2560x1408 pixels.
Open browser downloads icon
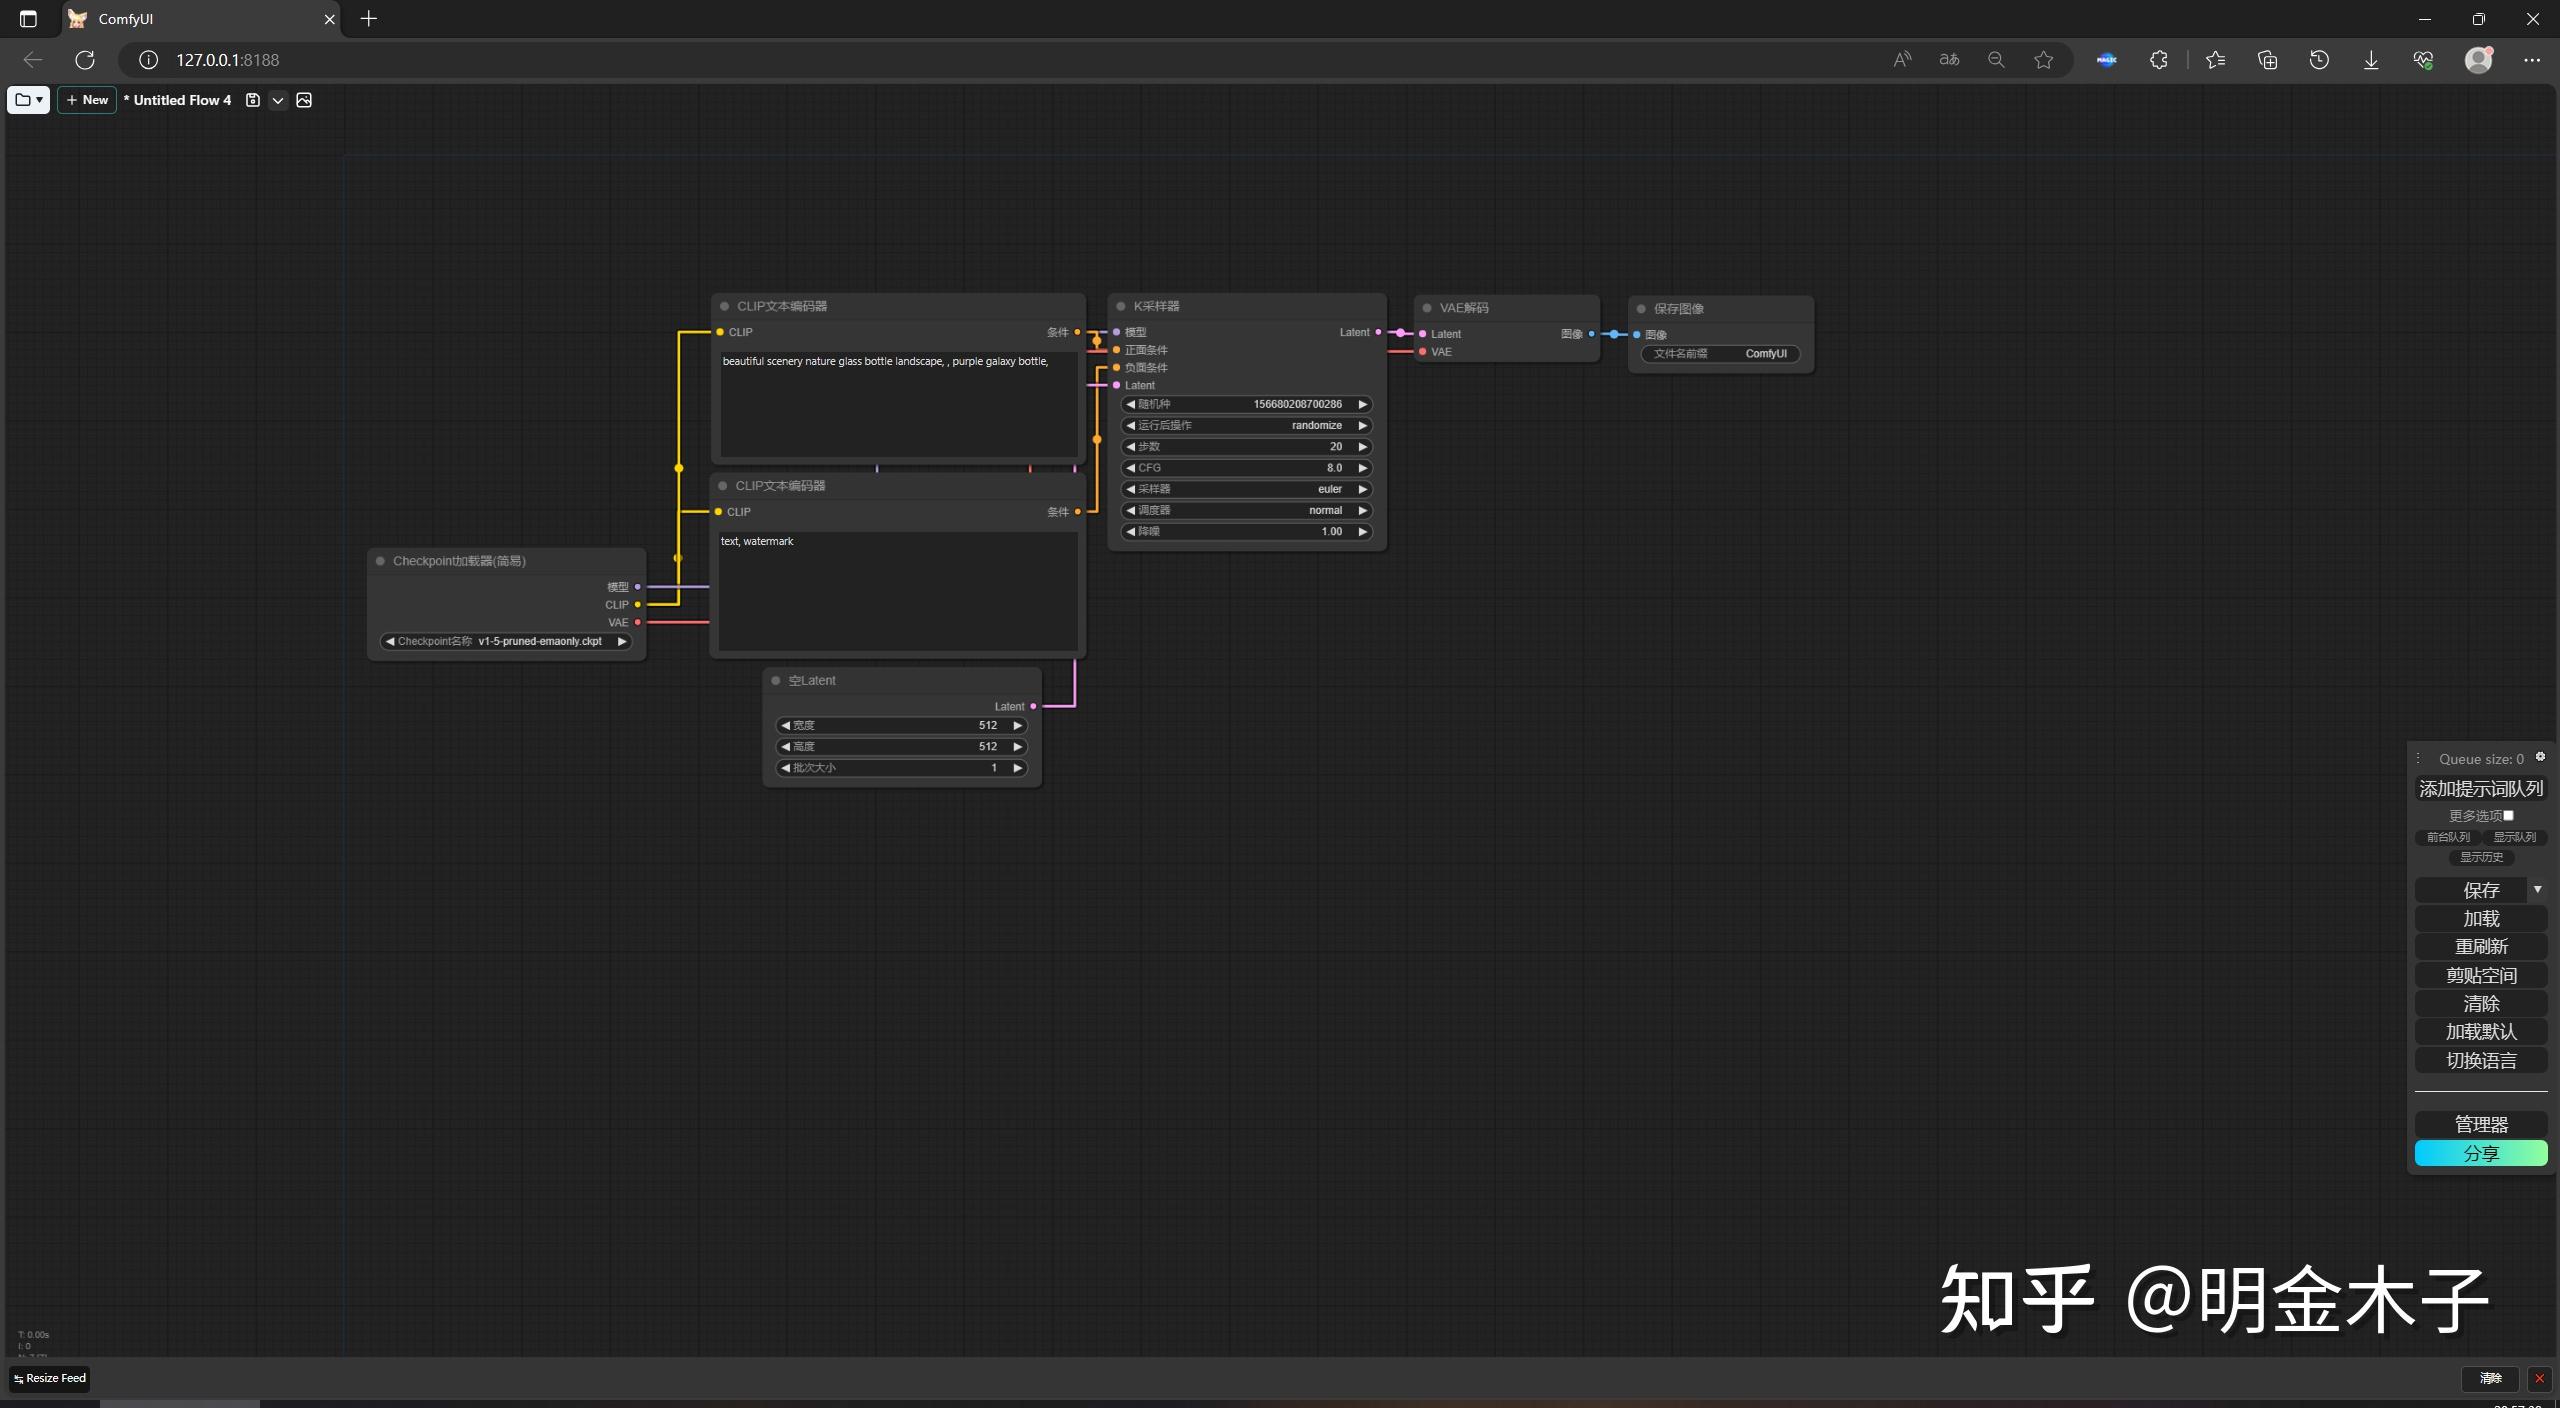2371,60
